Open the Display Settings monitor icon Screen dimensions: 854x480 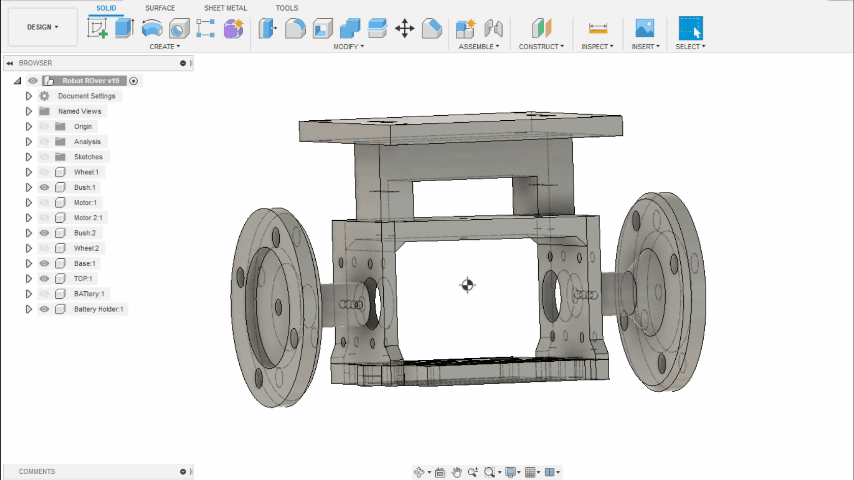point(511,472)
